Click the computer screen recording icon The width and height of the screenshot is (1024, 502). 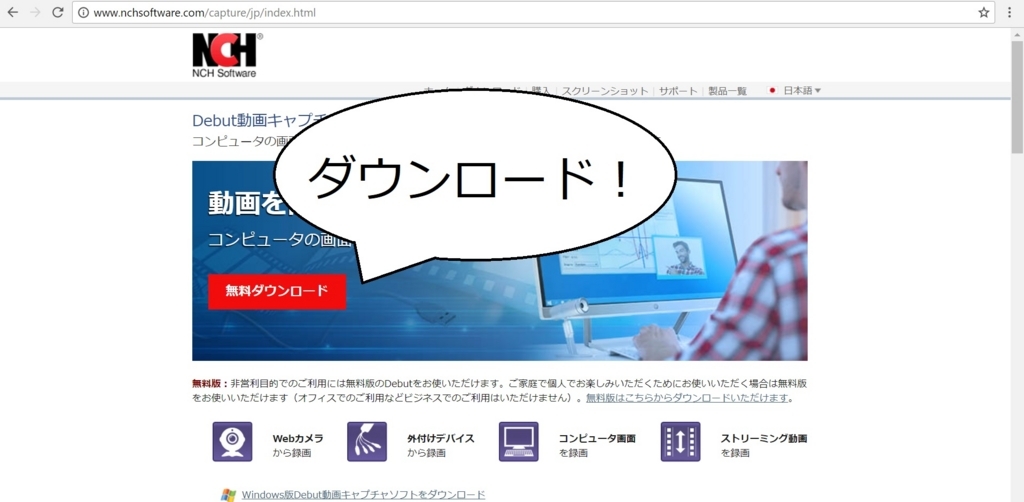point(519,442)
